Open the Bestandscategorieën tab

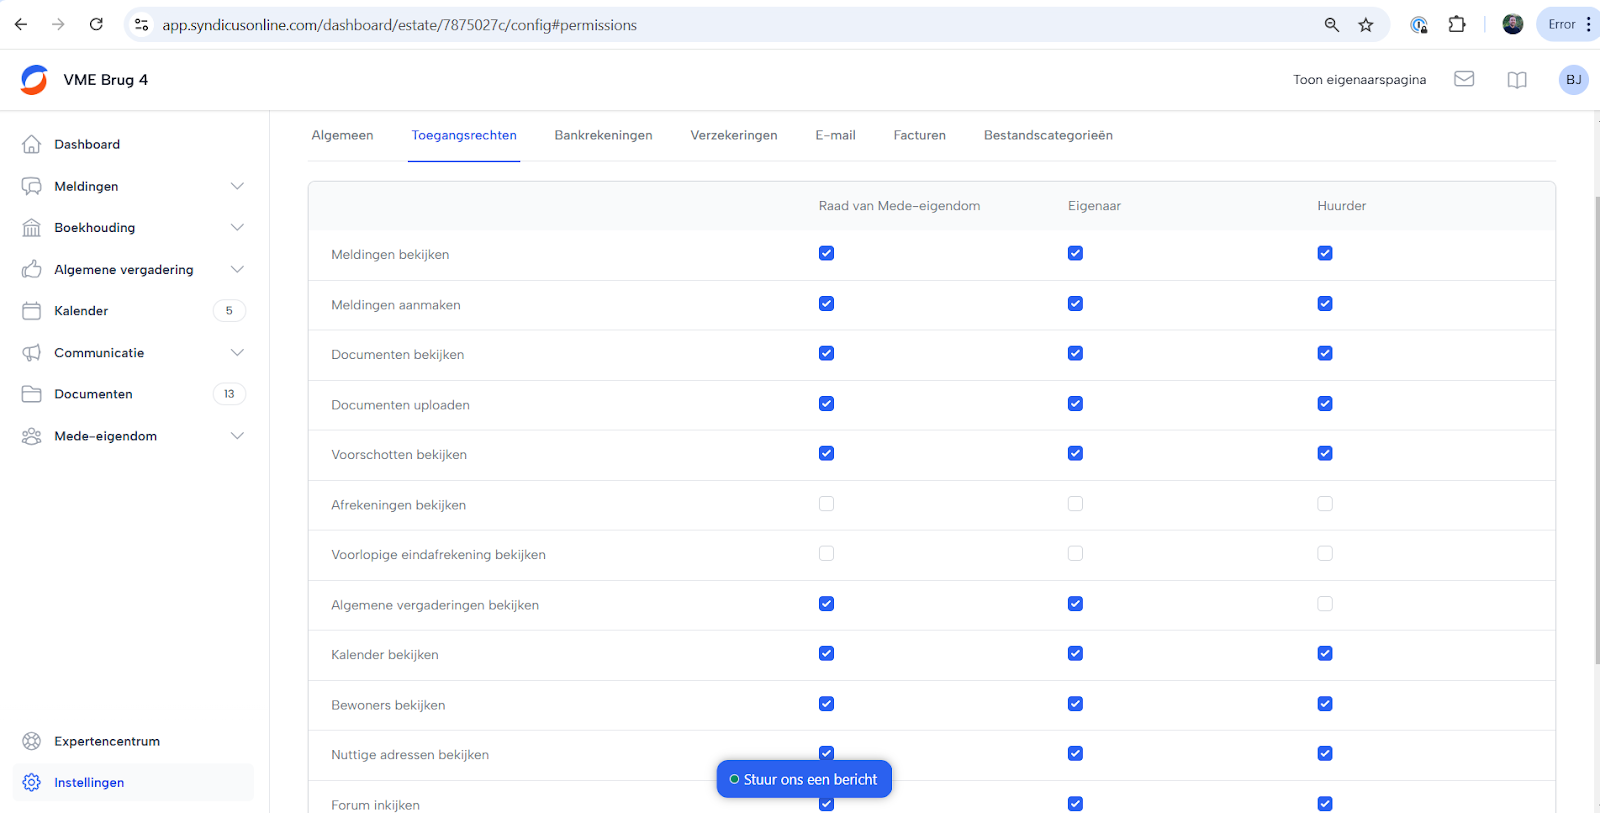point(1048,135)
